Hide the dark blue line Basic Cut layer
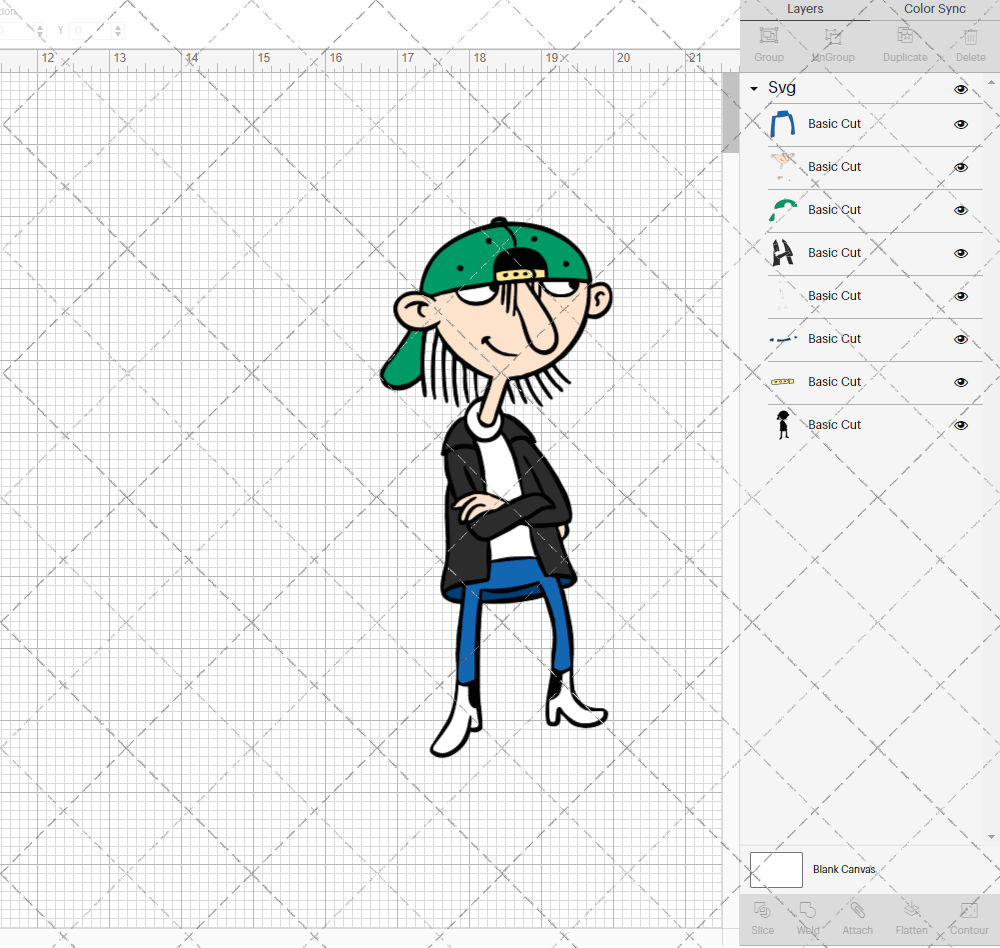Screen dimensions: 1000x948 (x=960, y=339)
